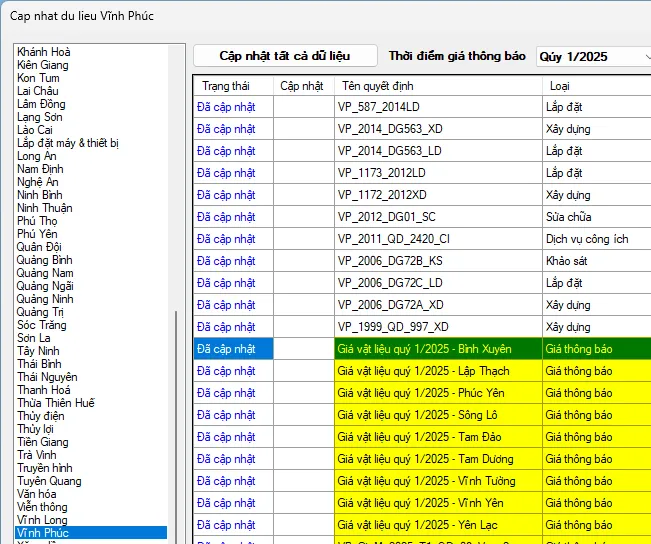The image size is (651, 544).
Task: Click the 'Cập nhật' cell for VP_1173_2012LD
Action: pos(302,173)
